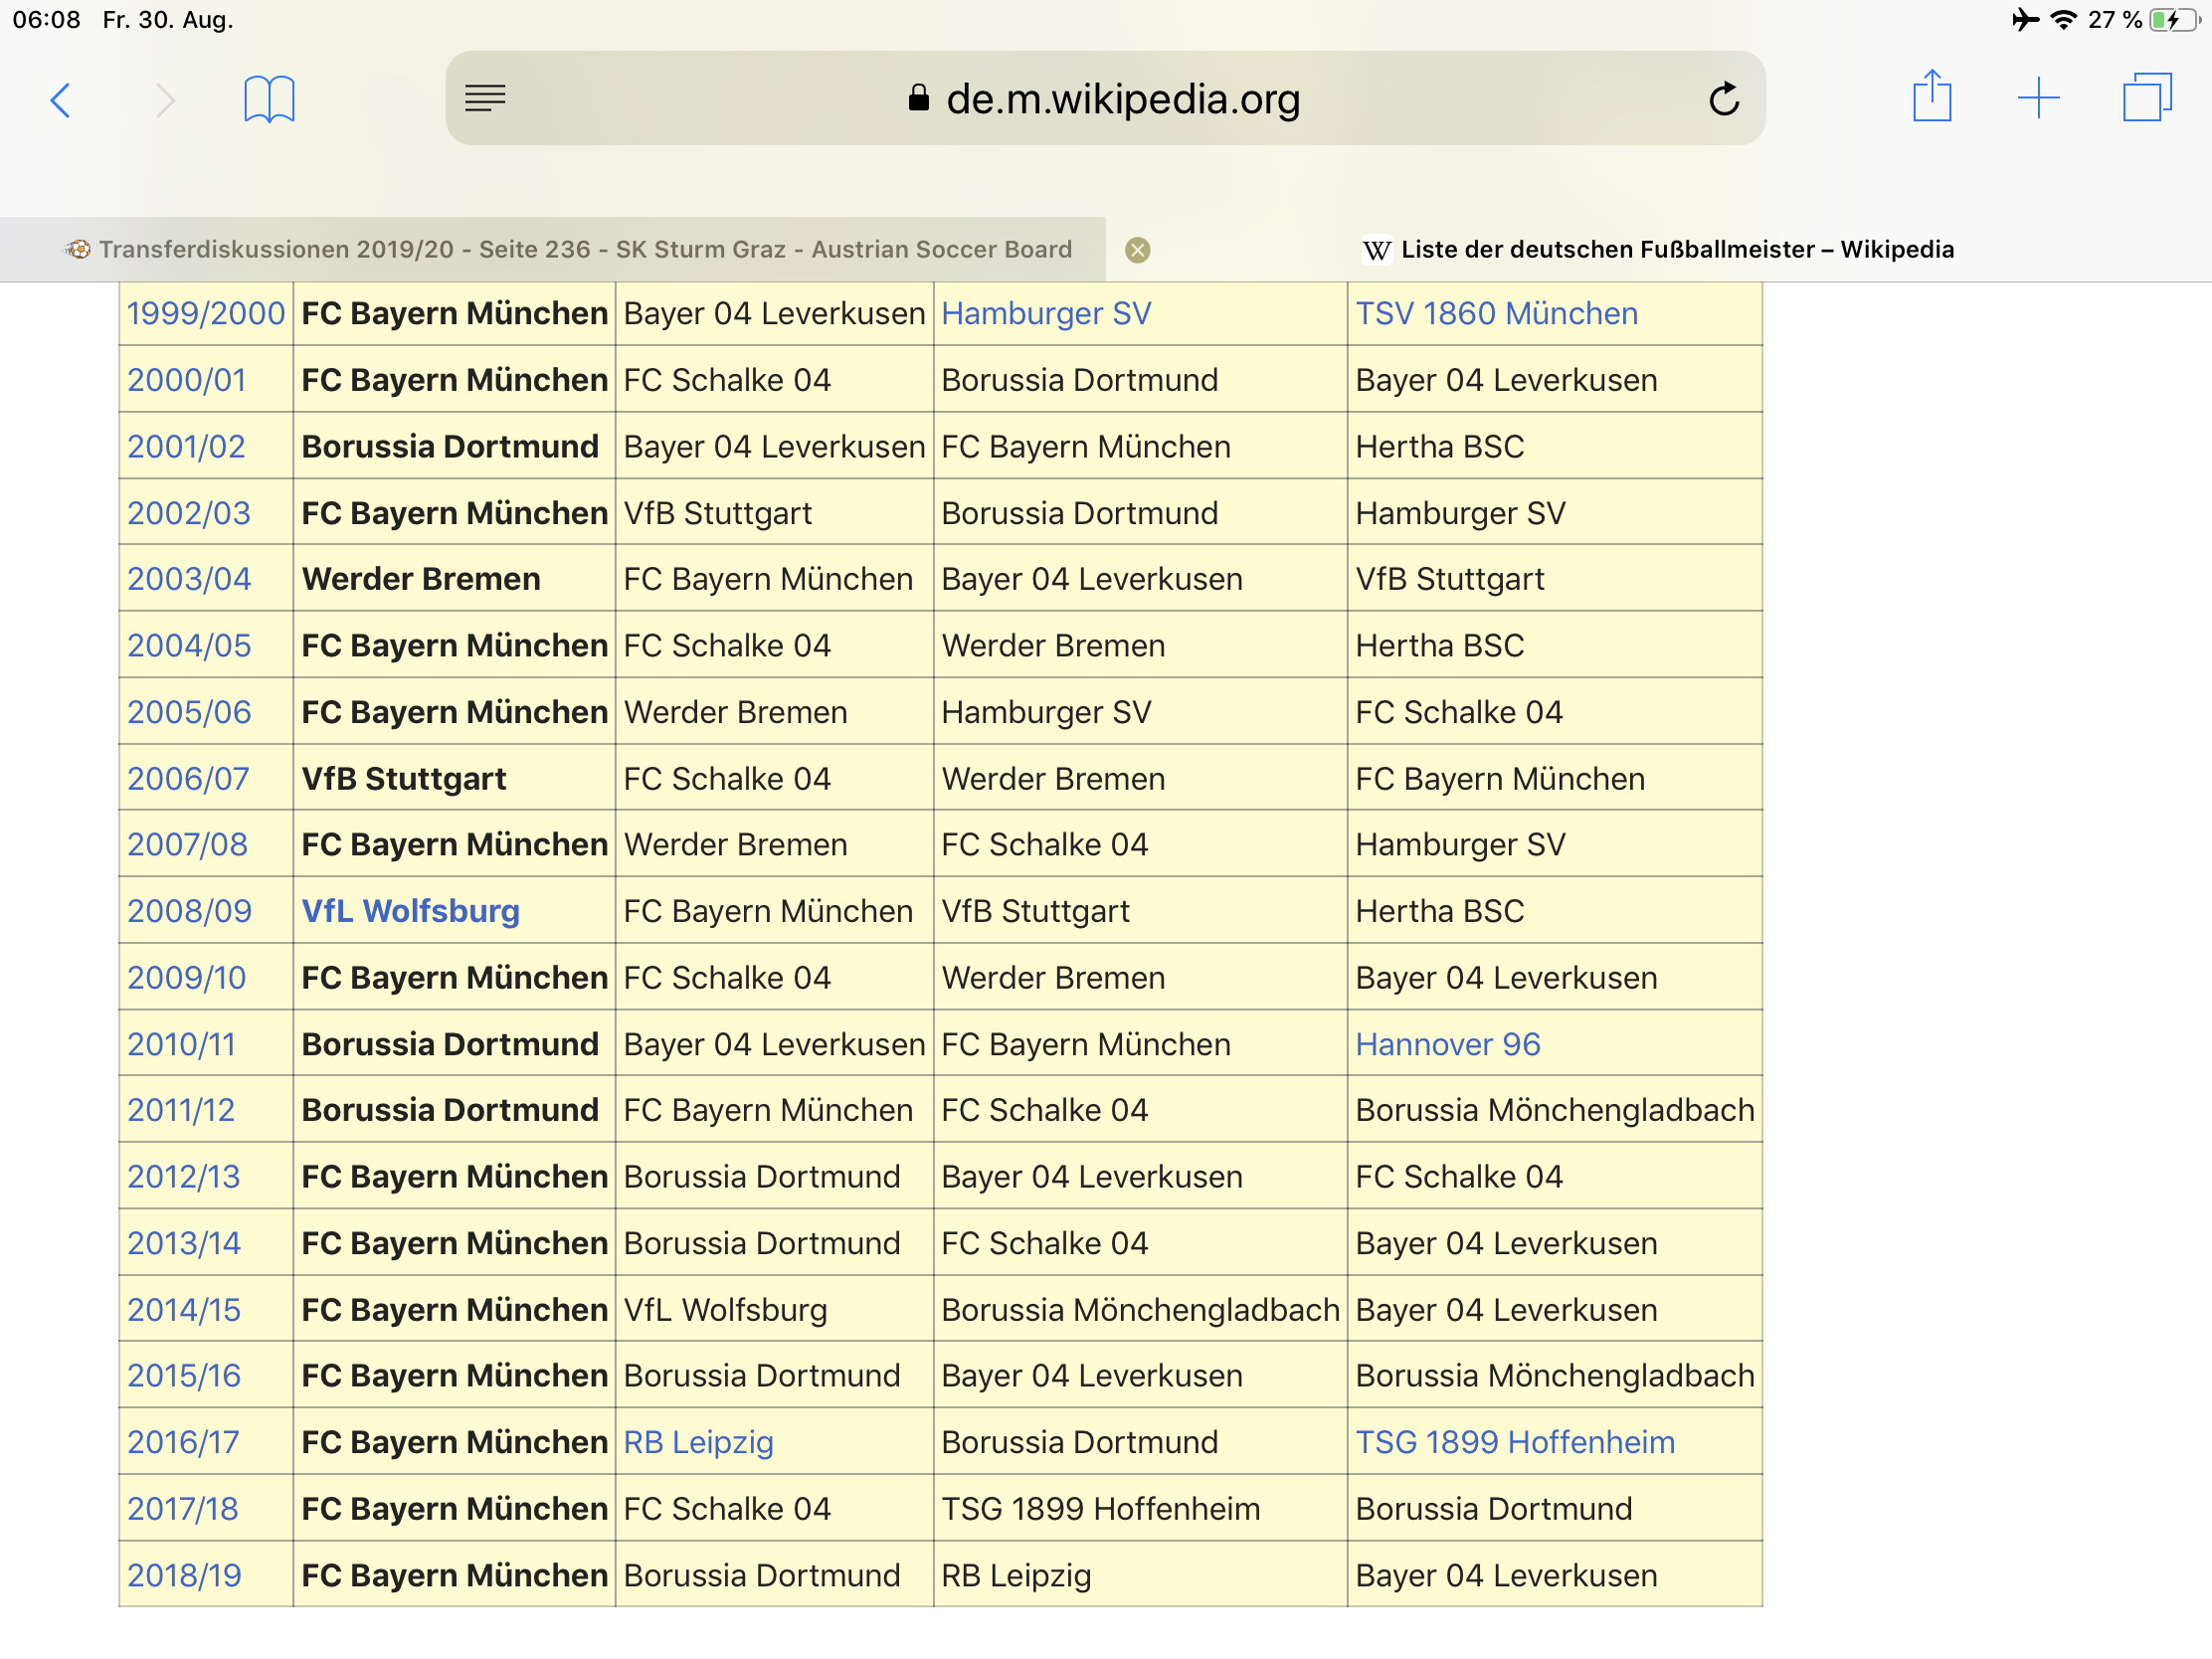Follow the Hamburger SV link

click(x=1046, y=314)
